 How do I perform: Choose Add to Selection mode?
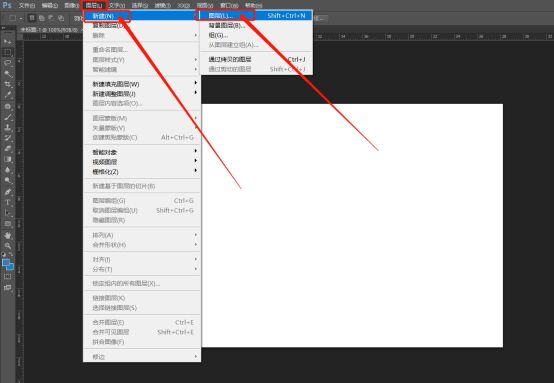point(42,18)
